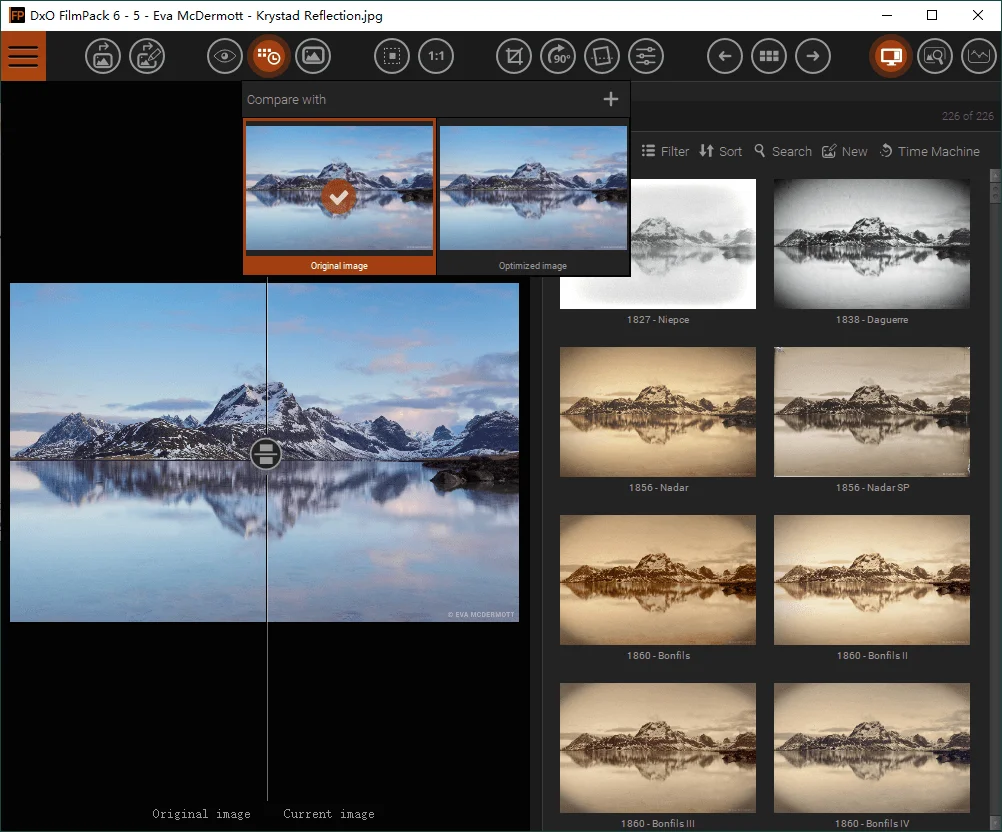1002x832 pixels.
Task: Open the hamburger main menu
Action: (x=23, y=56)
